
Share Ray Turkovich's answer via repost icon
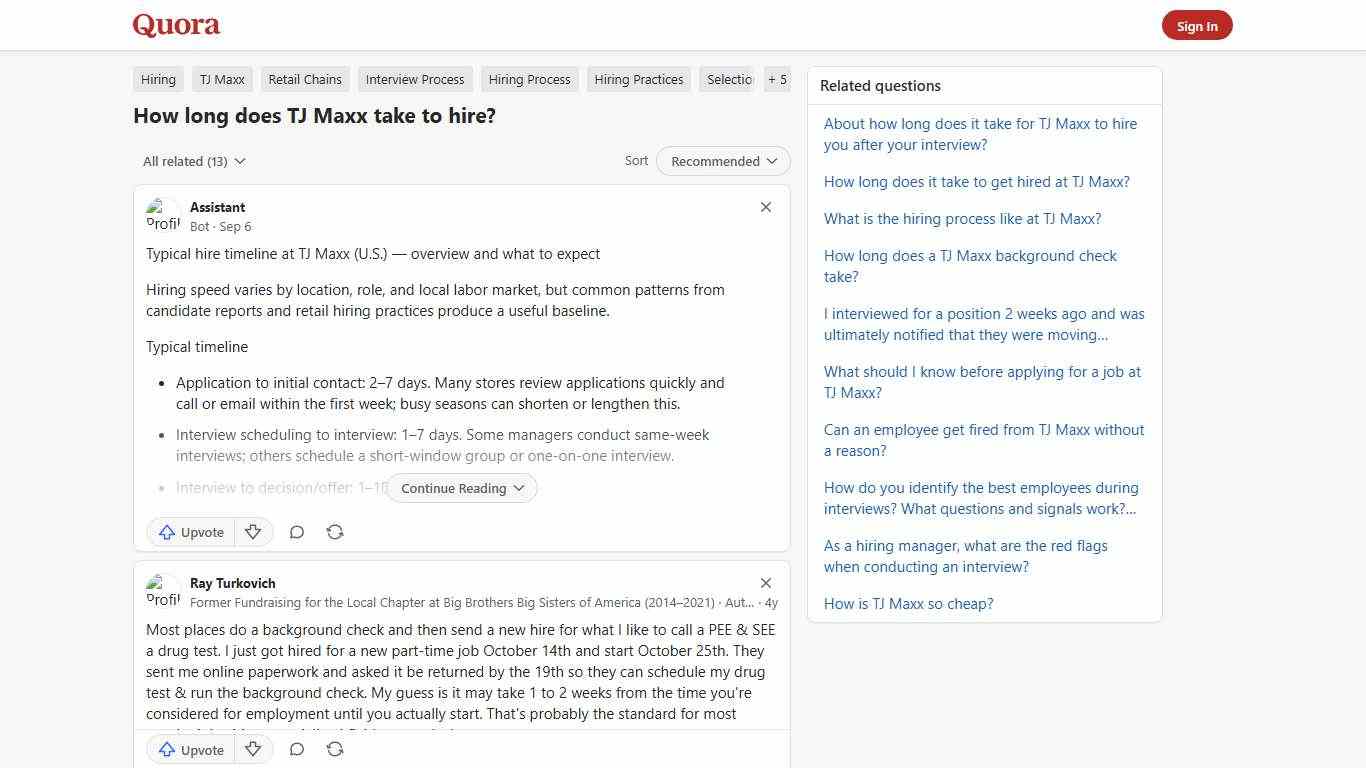[335, 749]
